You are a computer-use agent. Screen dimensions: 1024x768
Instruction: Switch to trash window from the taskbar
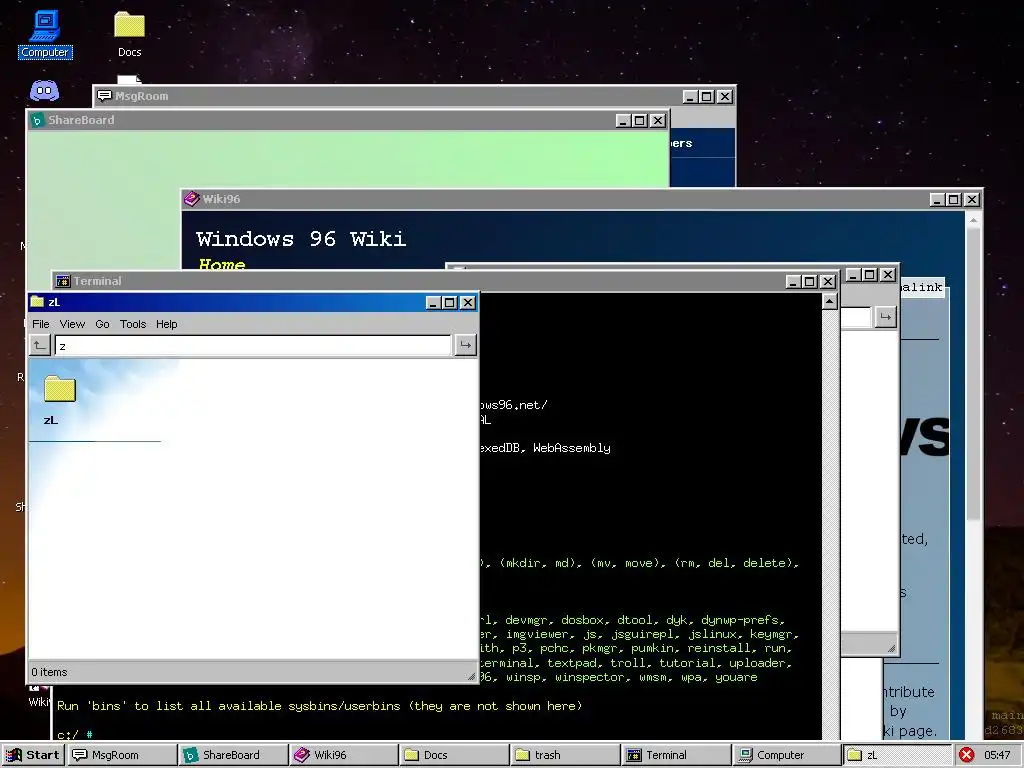566,755
